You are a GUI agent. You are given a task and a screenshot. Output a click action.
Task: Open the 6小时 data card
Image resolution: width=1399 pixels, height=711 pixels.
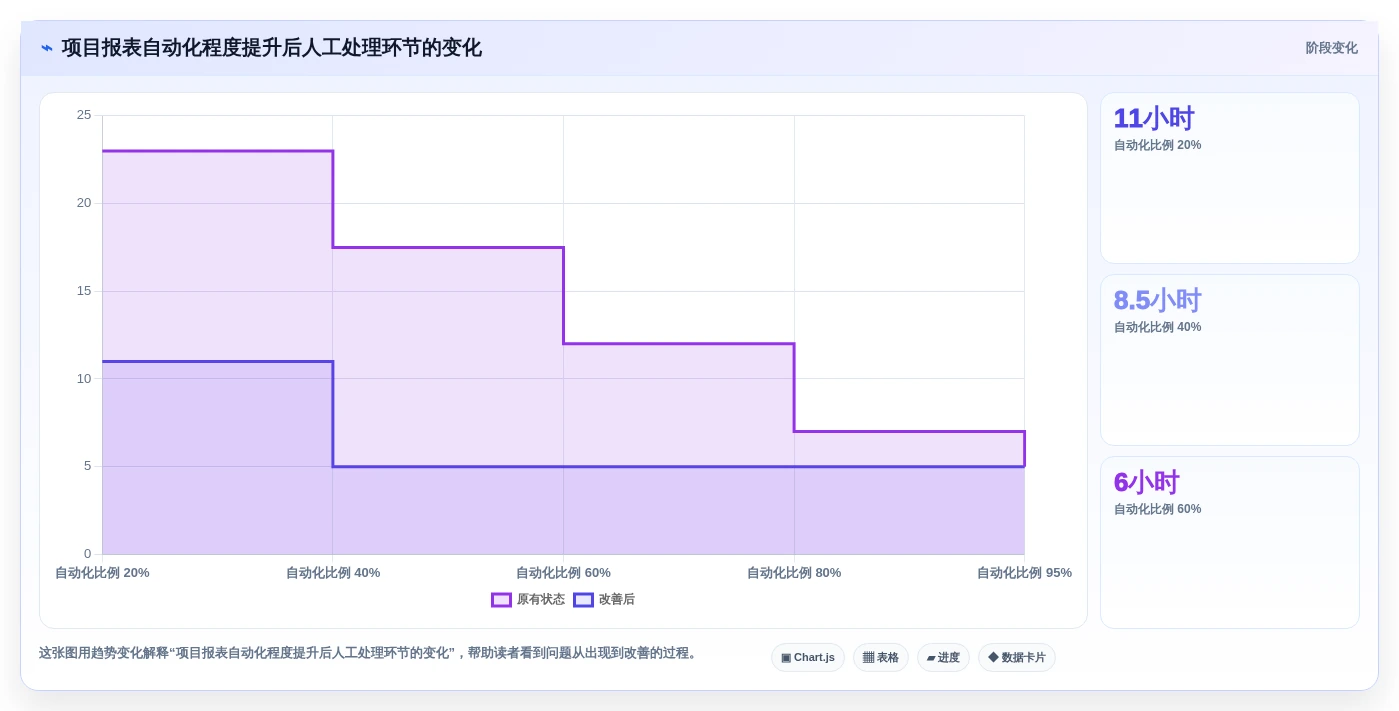pyautogui.click(x=1230, y=542)
